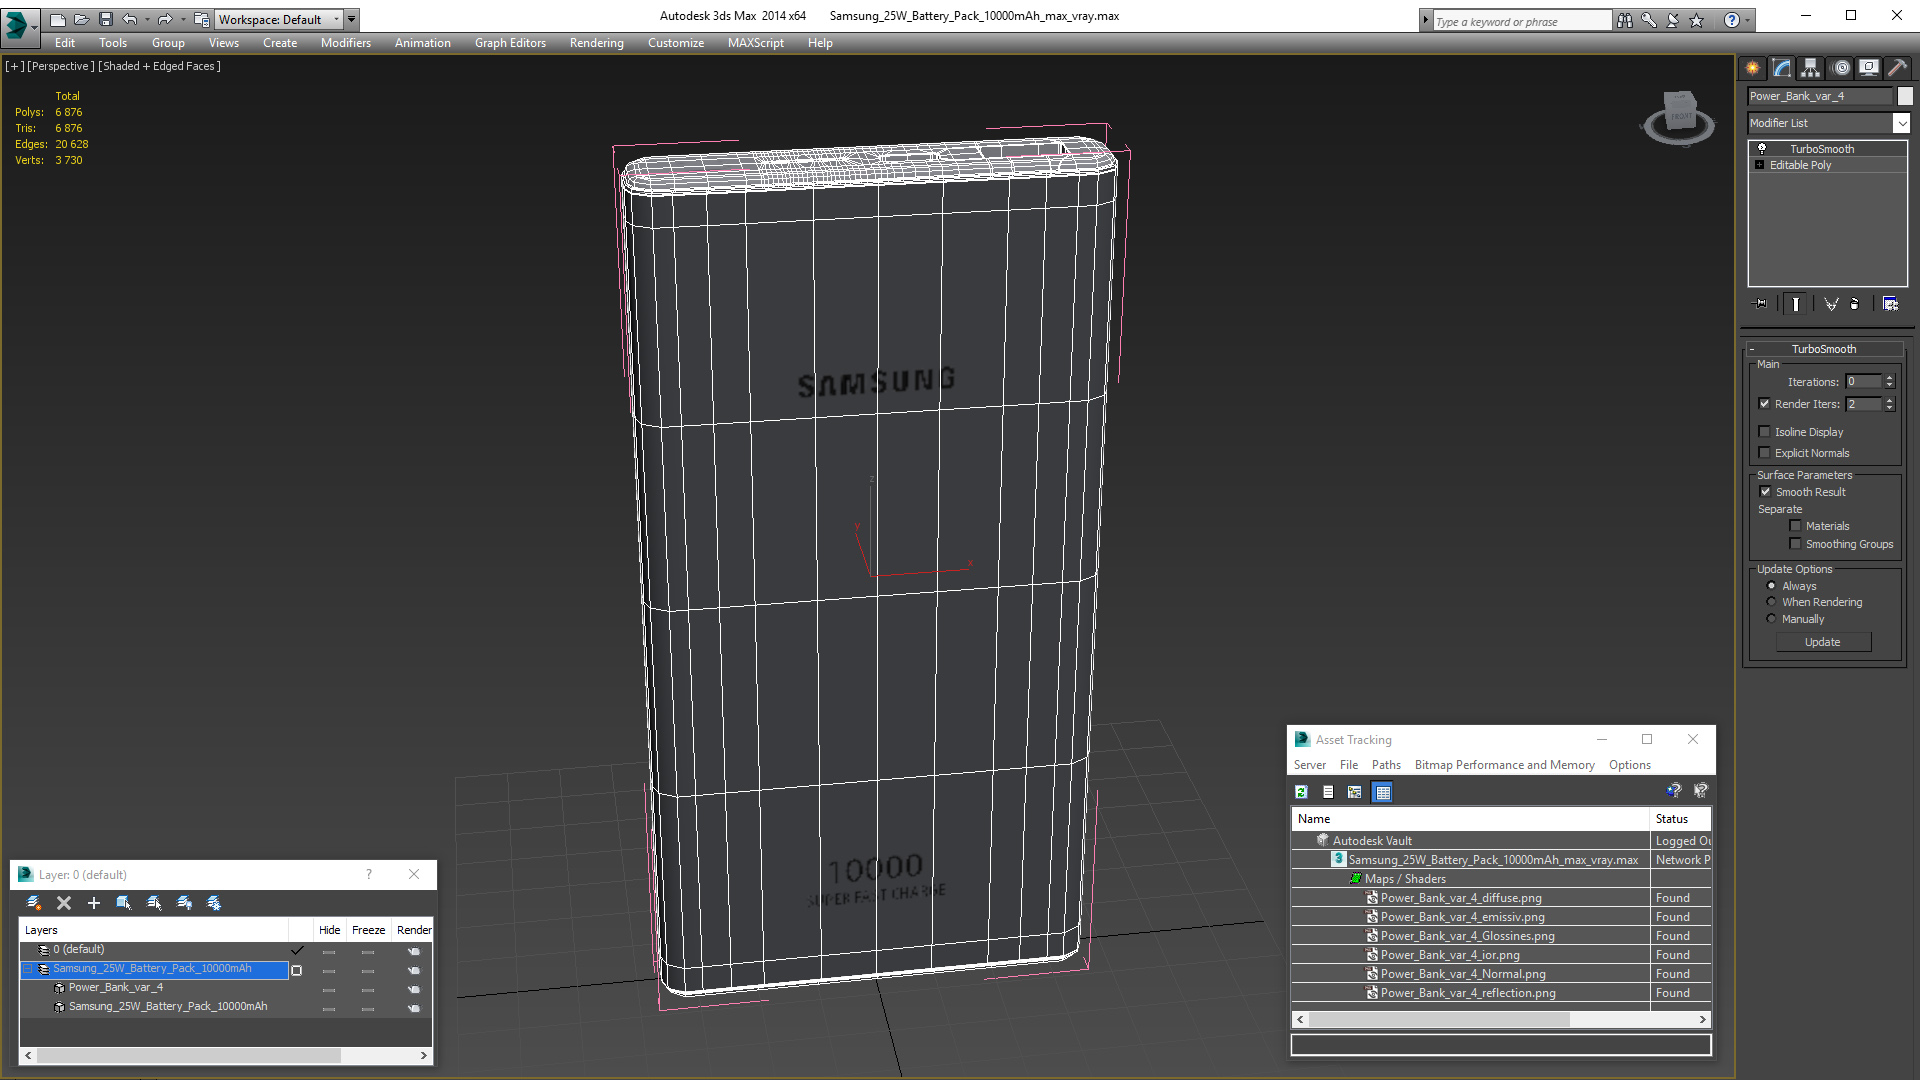Open the Utilities hammer panel
This screenshot has width=1920, height=1080.
[x=1897, y=68]
